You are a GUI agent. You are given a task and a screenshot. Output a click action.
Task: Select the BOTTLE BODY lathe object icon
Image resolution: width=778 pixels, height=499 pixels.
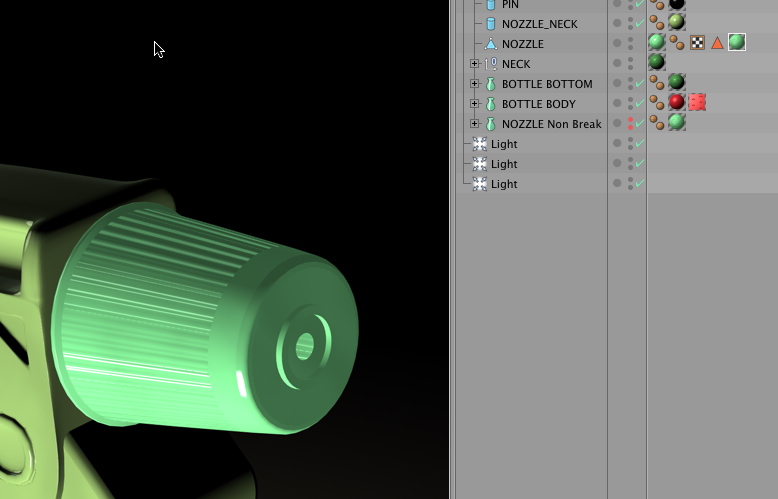click(490, 104)
